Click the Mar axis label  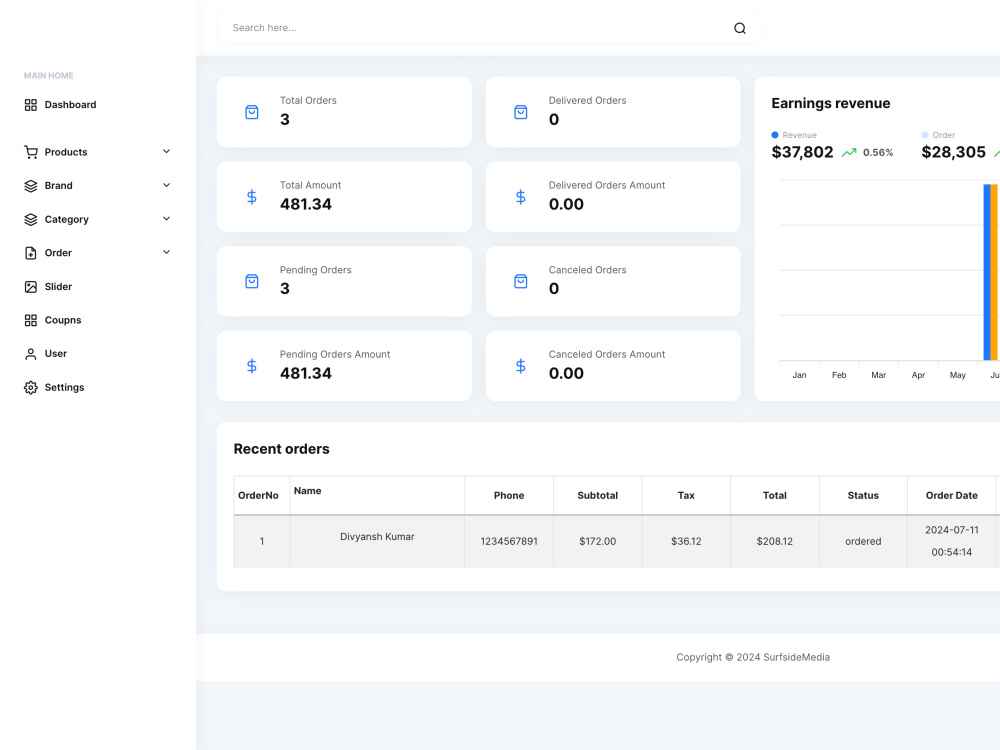tap(878, 375)
